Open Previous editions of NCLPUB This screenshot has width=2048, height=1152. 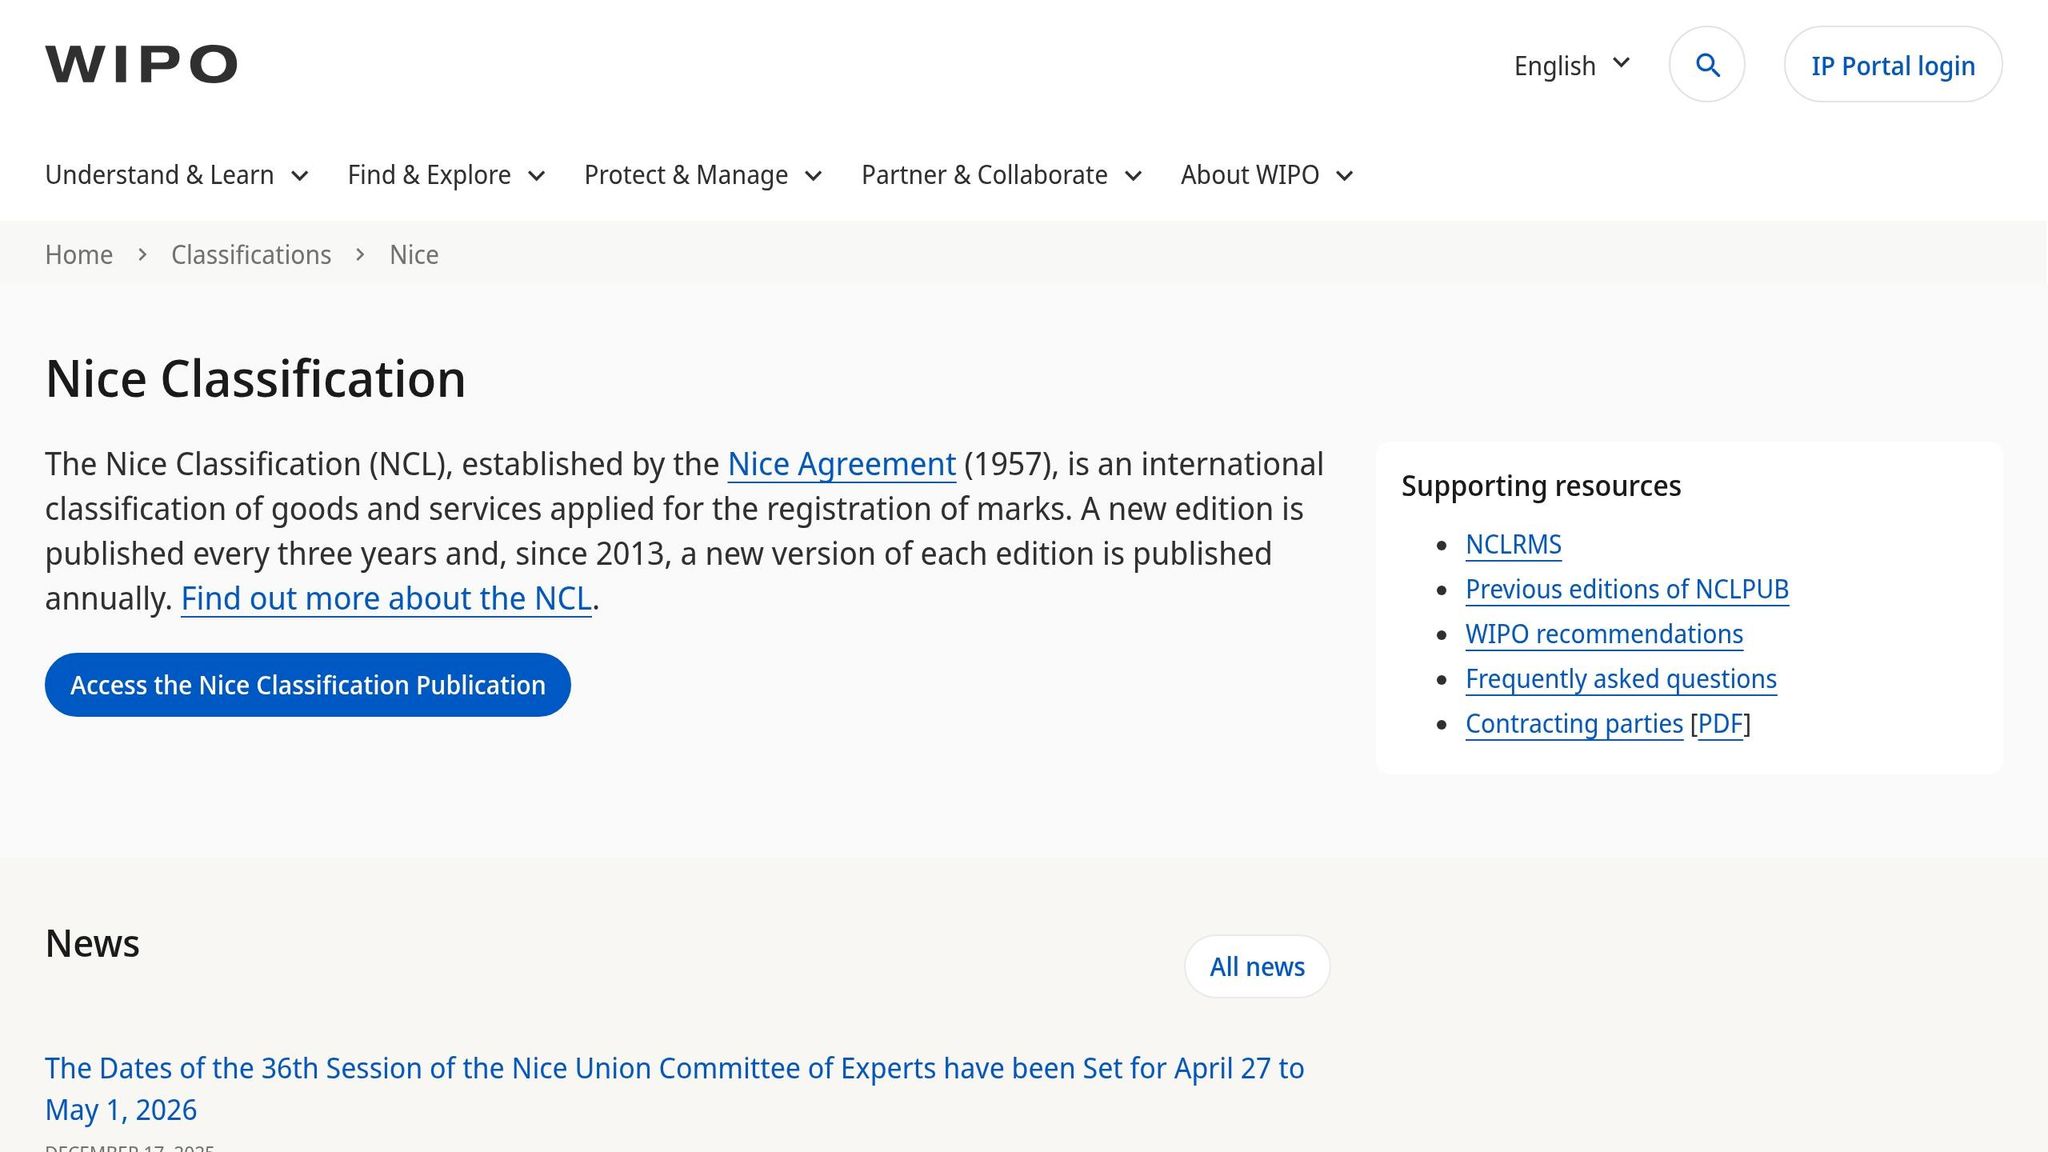(1627, 590)
